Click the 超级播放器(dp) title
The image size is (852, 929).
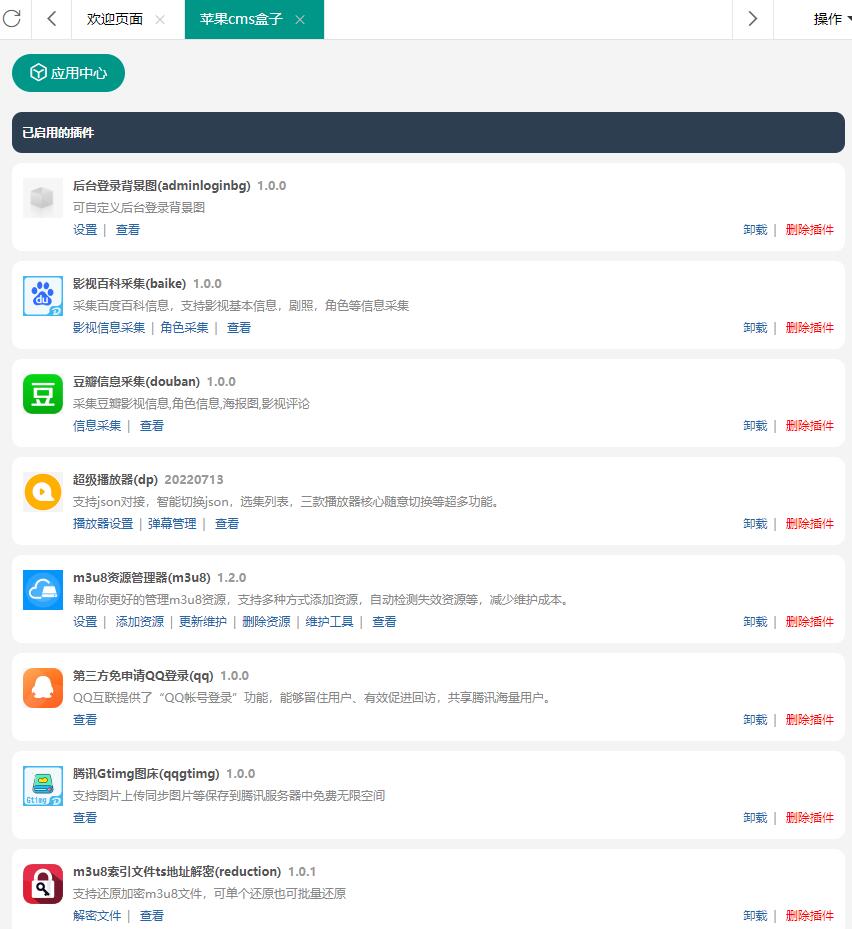pos(116,480)
